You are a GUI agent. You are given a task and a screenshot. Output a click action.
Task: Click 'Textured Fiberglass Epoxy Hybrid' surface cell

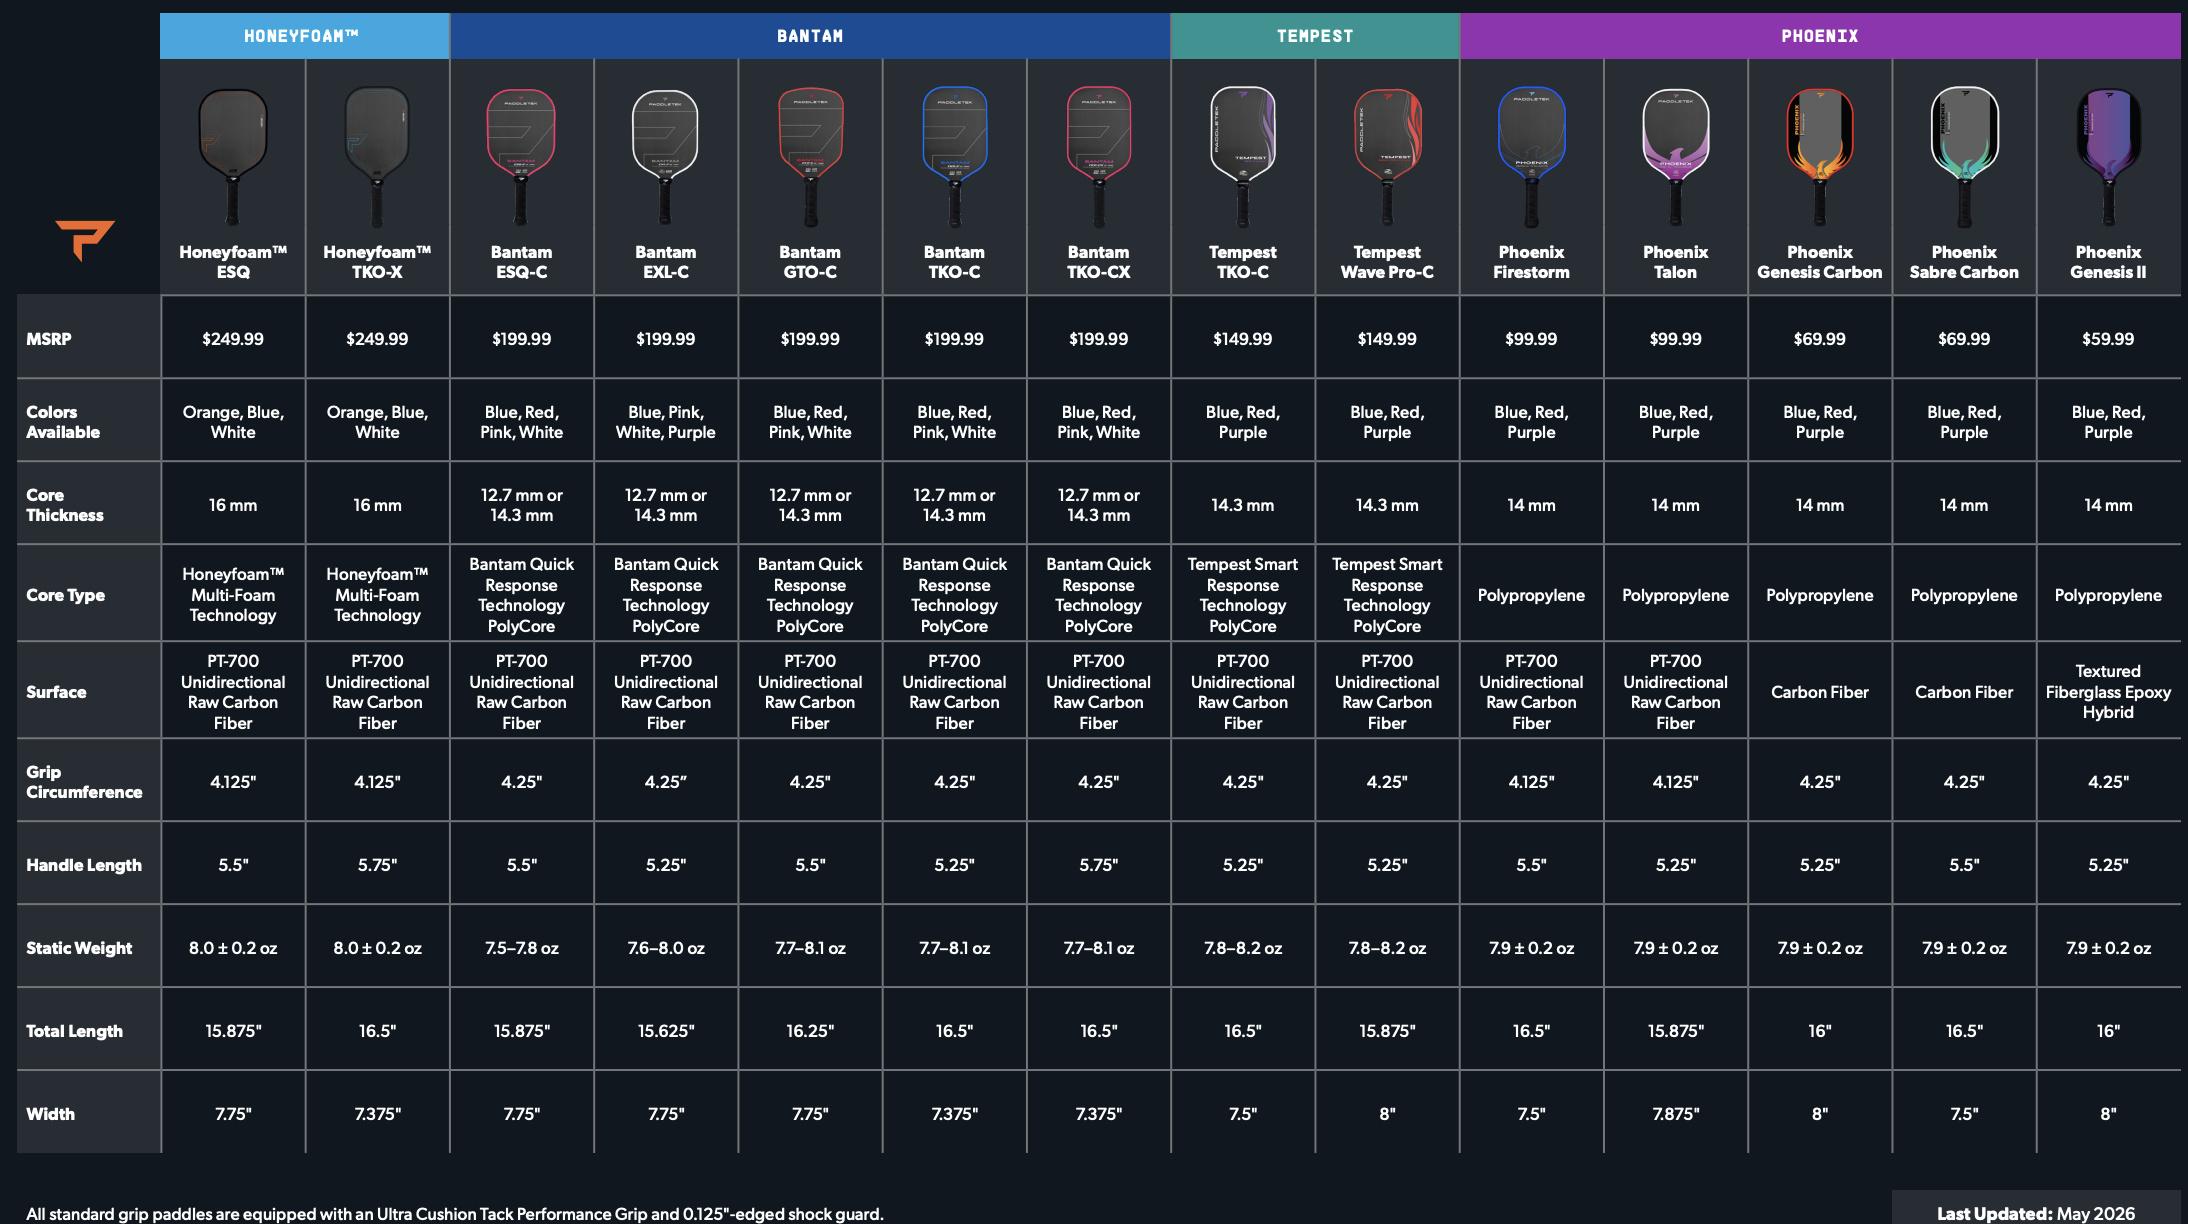point(2108,692)
